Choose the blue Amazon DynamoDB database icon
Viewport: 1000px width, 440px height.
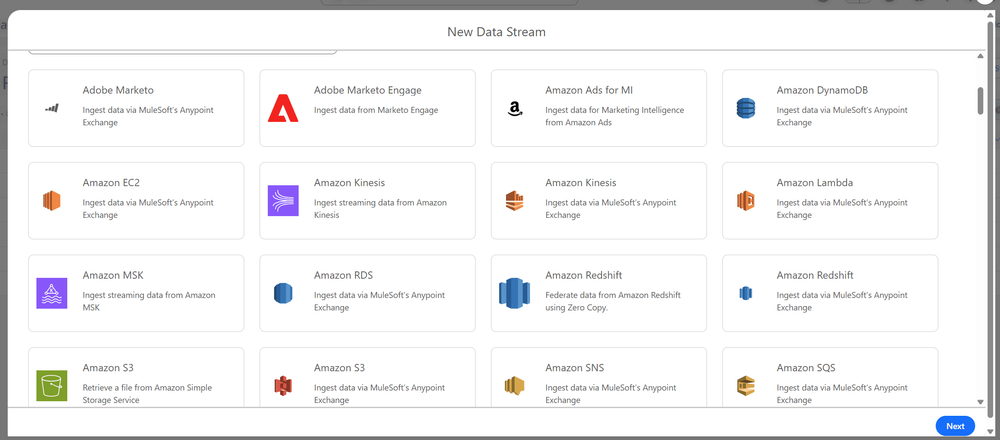(745, 108)
